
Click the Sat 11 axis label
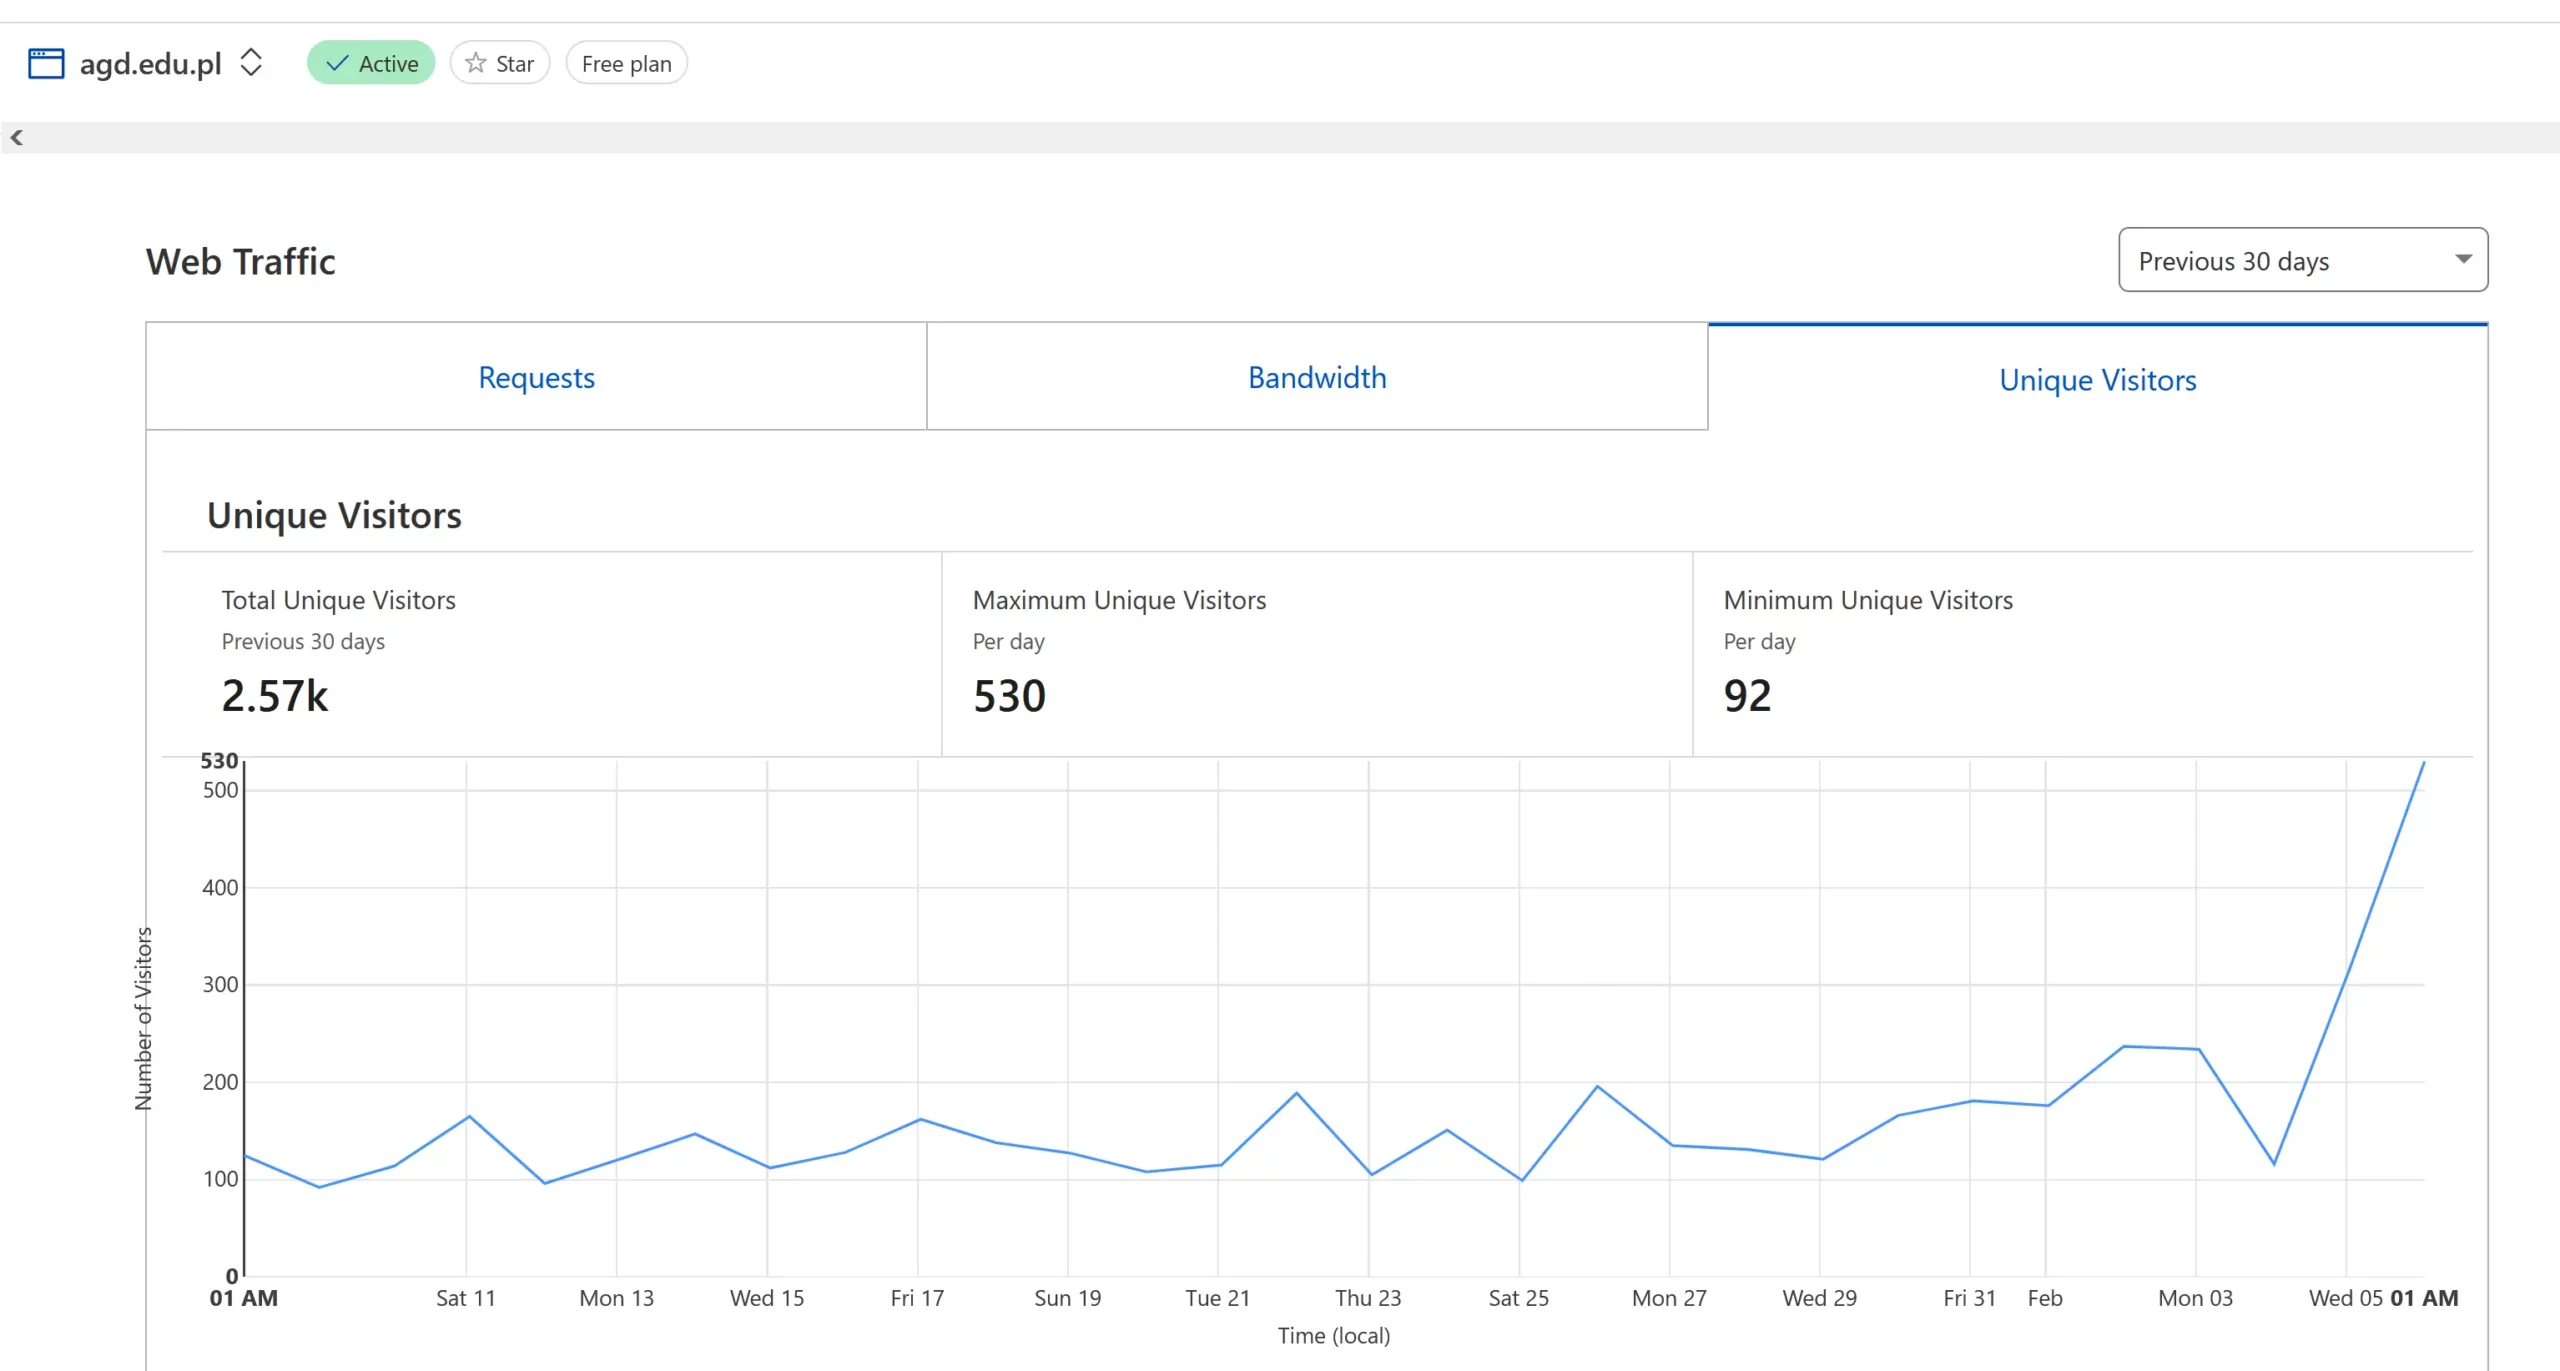(465, 1298)
